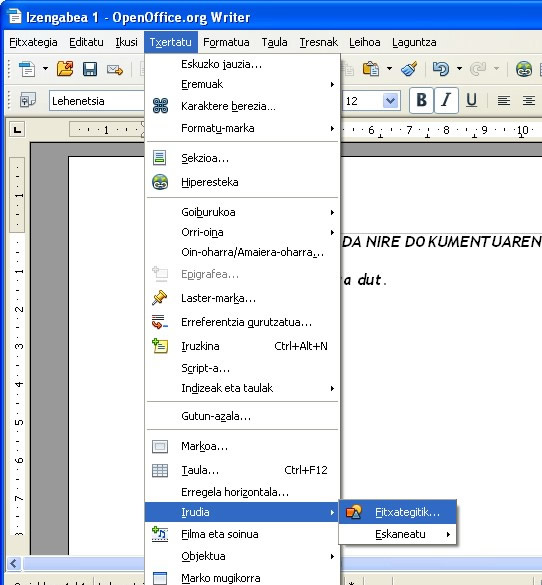Click the Format paintbrush icon
Viewport: 542px width, 585px height.
pos(409,69)
